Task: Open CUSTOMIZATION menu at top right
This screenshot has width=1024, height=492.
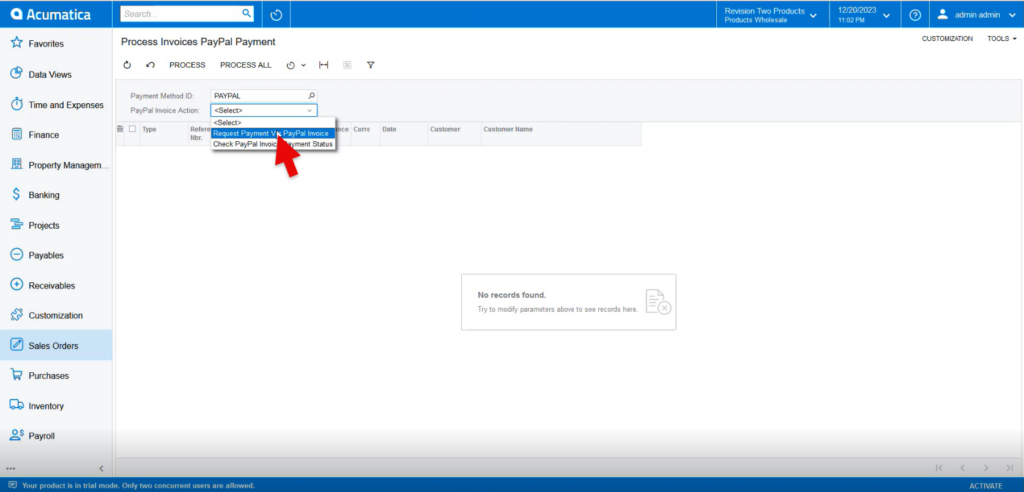Action: (947, 39)
